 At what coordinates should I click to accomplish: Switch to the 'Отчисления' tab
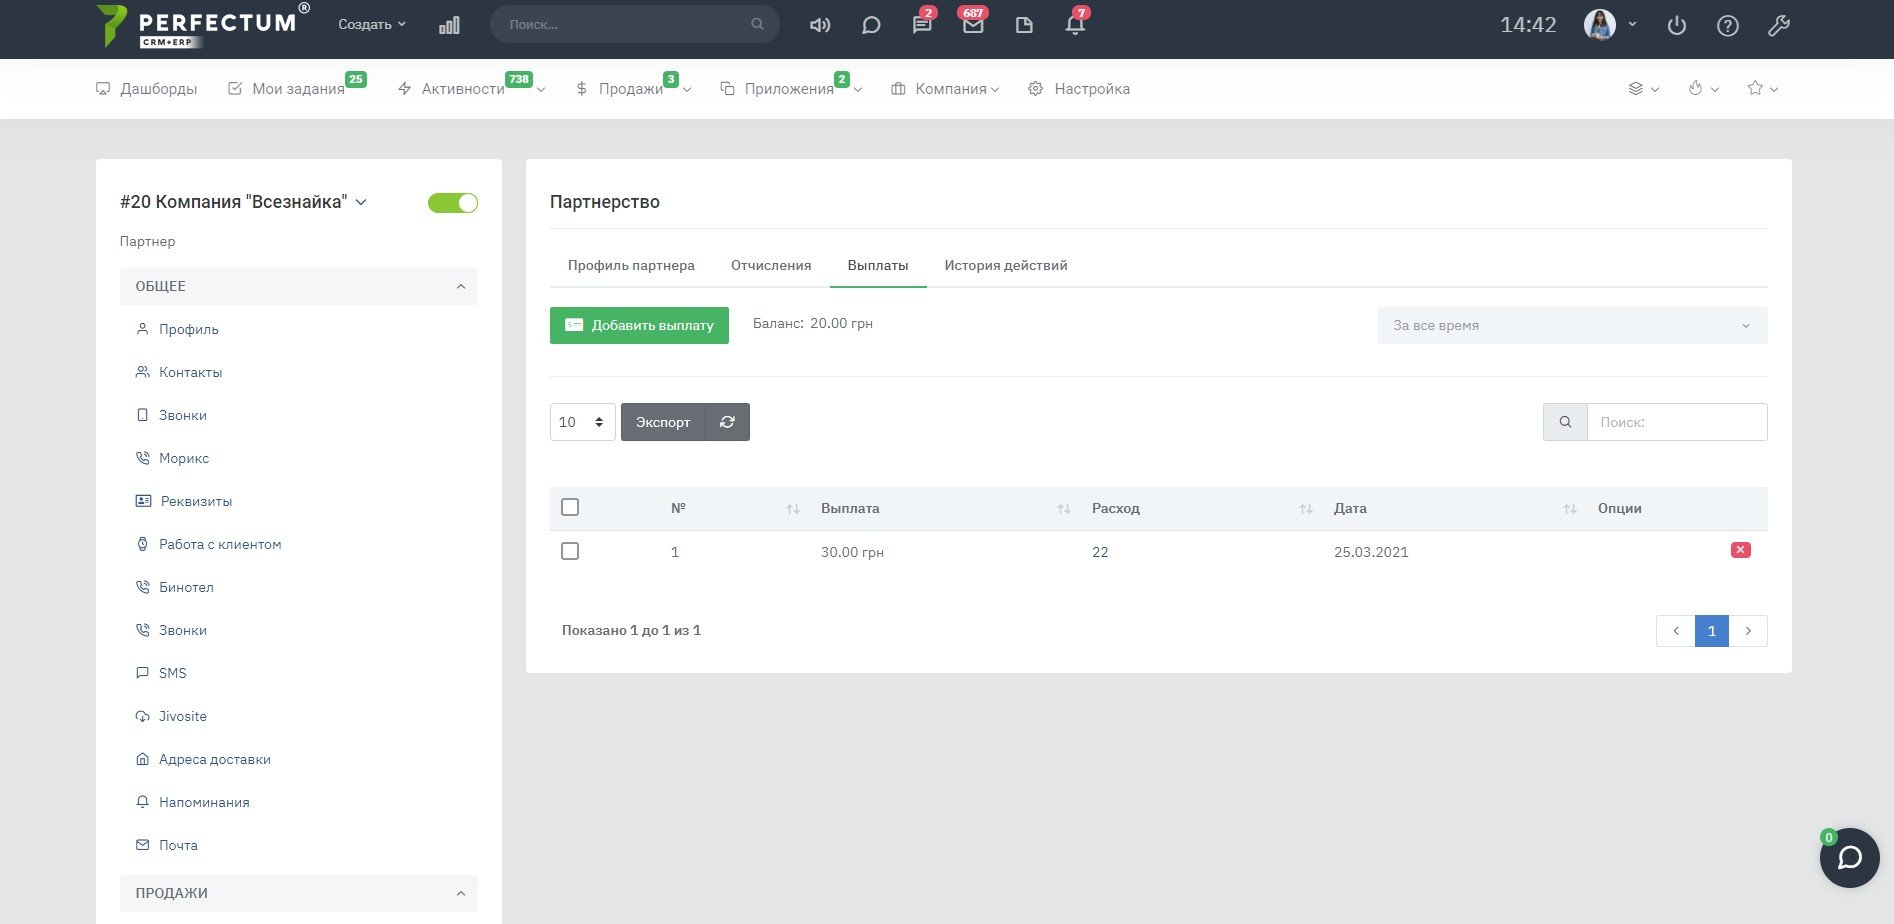pyautogui.click(x=770, y=266)
